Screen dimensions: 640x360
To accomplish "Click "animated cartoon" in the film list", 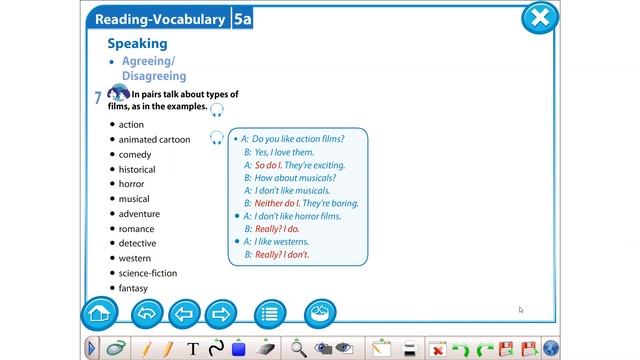I will (x=154, y=140).
